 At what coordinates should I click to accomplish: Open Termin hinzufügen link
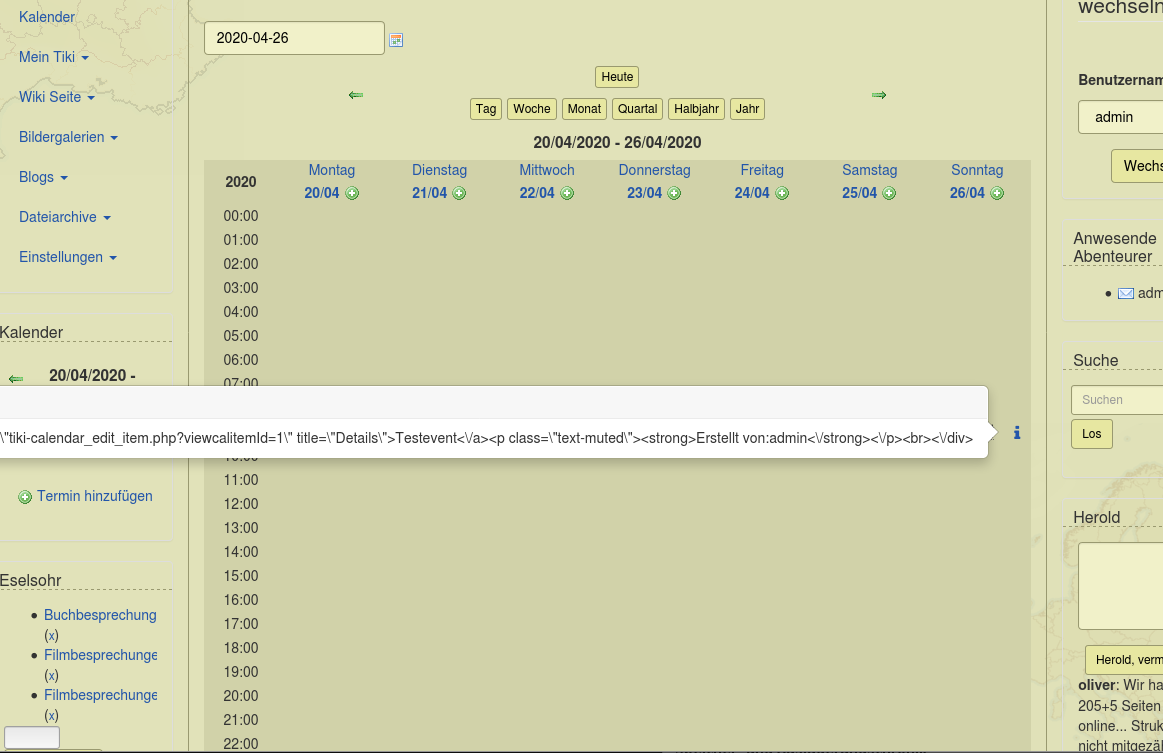pyautogui.click(x=95, y=496)
